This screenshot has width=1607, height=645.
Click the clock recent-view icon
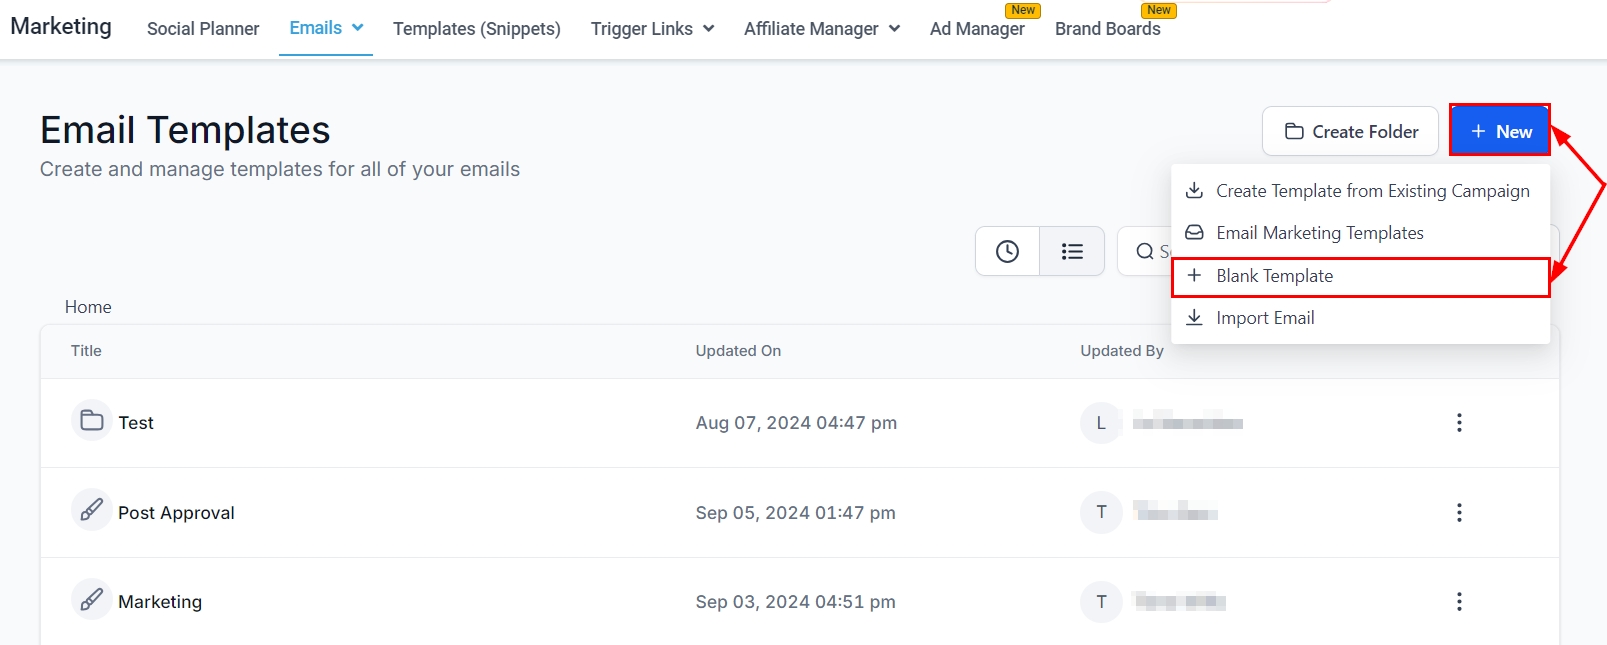coord(1007,251)
